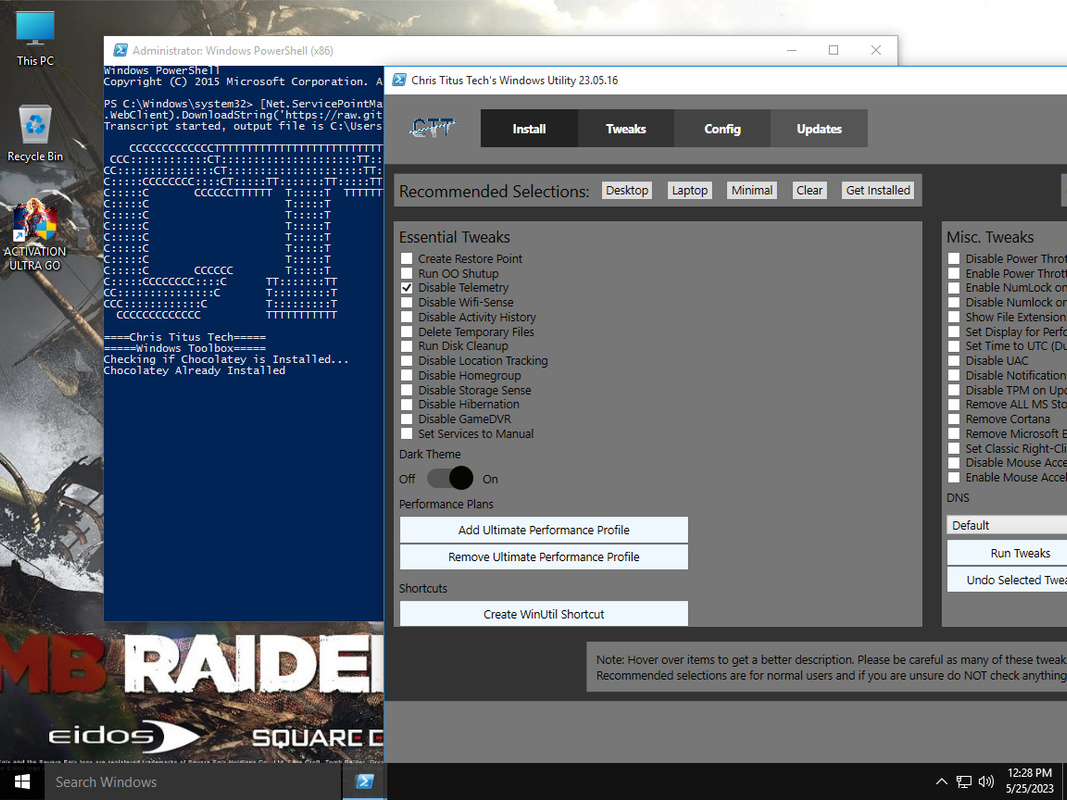Click the Get Installed button

[878, 190]
